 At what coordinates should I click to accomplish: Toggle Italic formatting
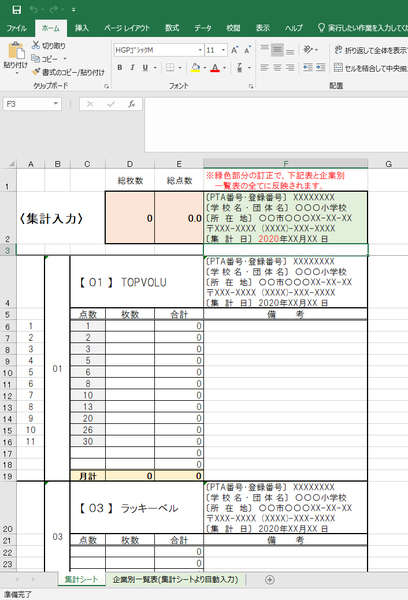pyautogui.click(x=132, y=68)
